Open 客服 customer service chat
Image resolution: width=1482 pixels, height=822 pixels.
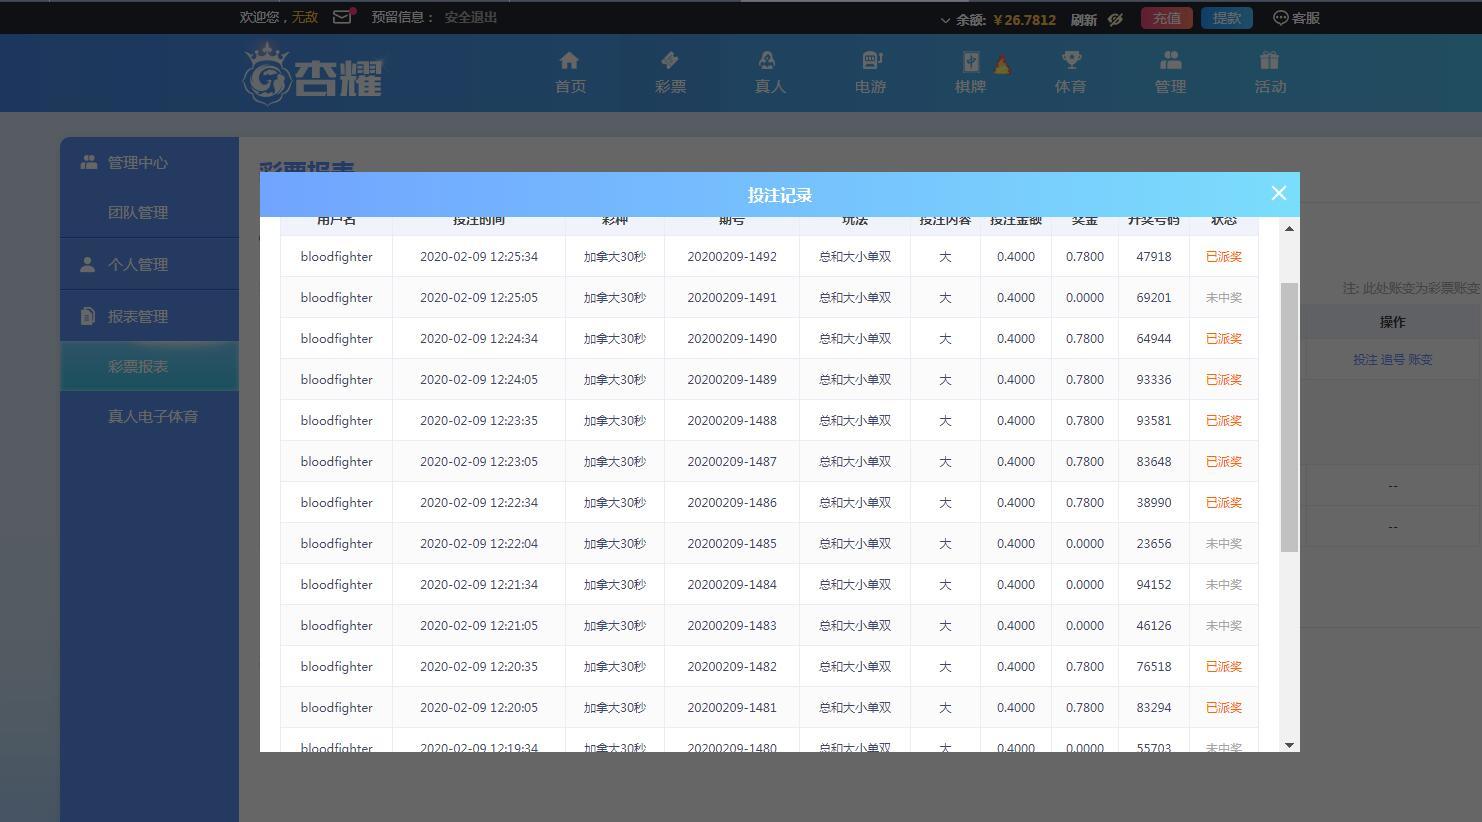1296,18
